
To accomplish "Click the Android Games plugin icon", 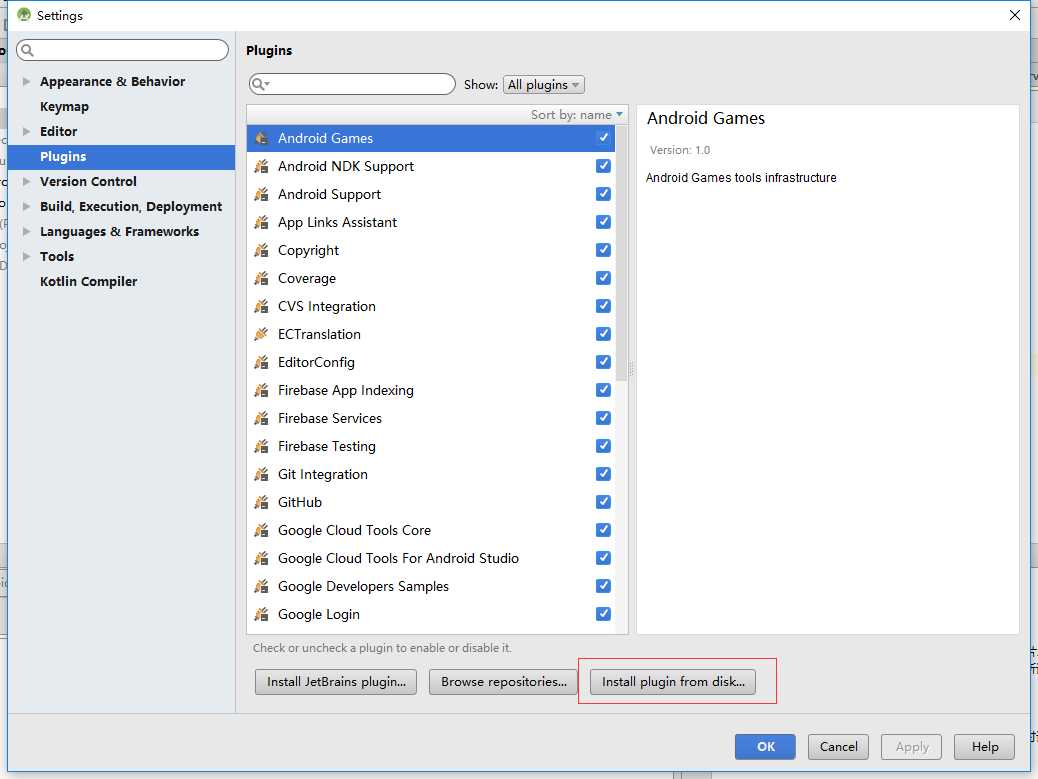I will pyautogui.click(x=261, y=138).
